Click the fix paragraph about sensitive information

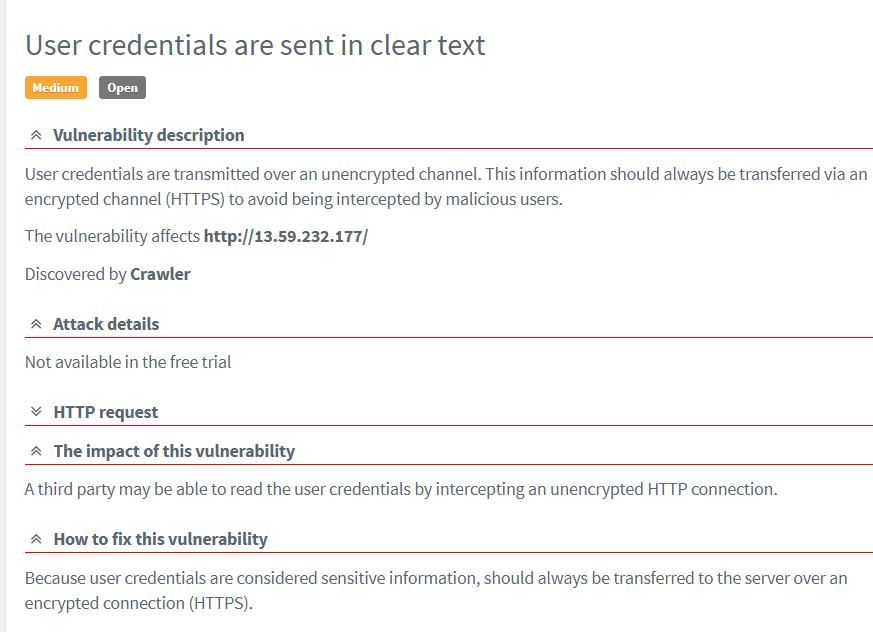pos(436,590)
